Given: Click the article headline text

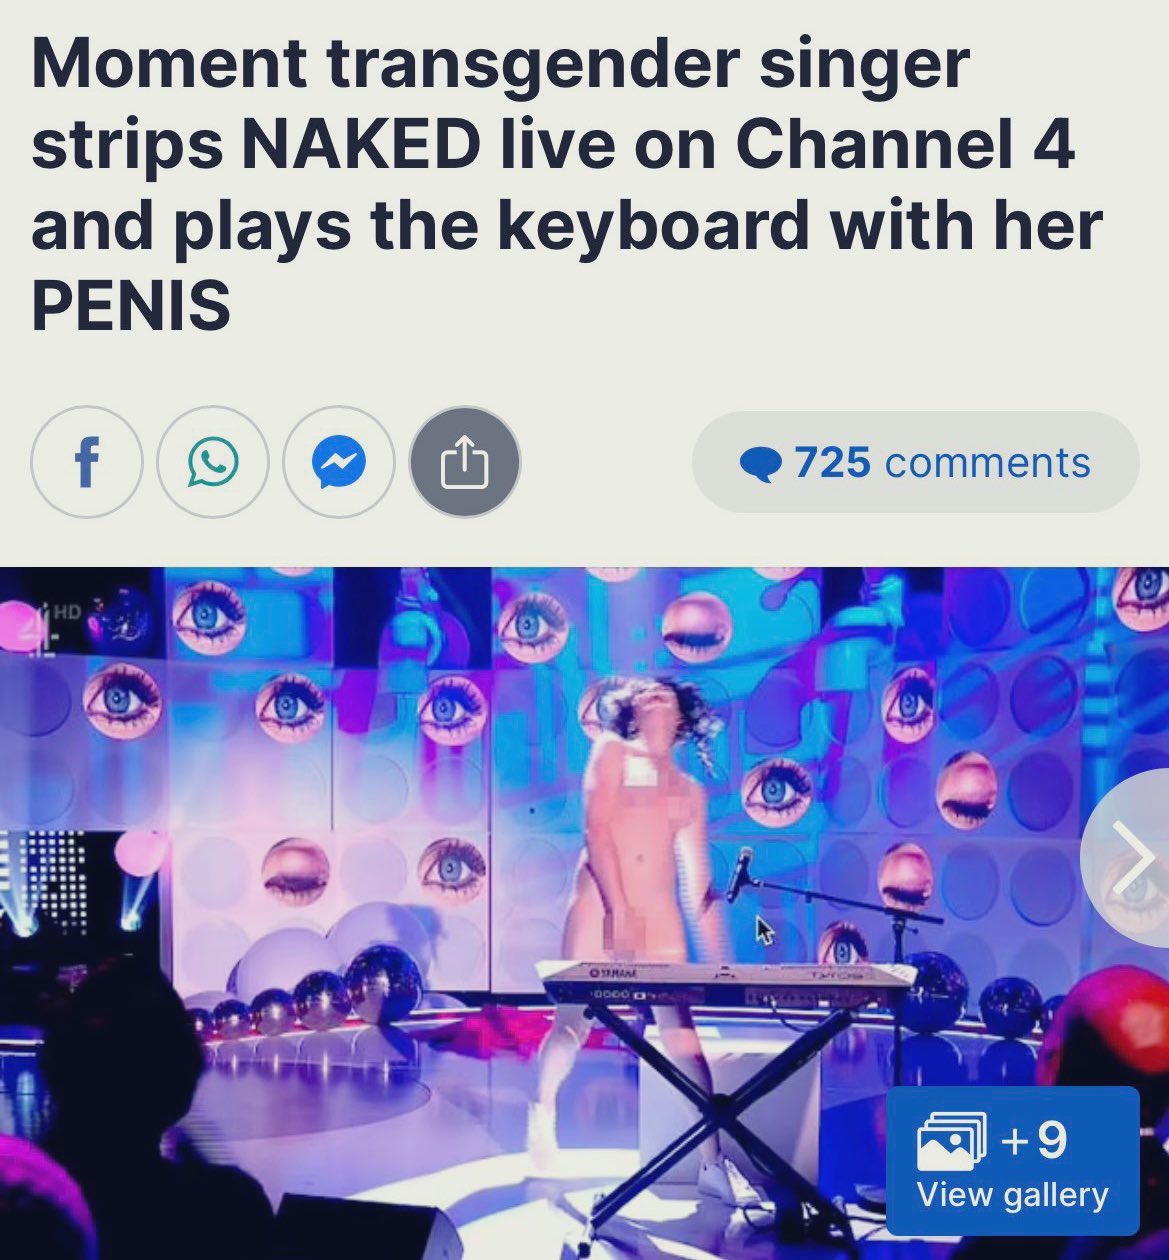Looking at the screenshot, I should (x=567, y=184).
